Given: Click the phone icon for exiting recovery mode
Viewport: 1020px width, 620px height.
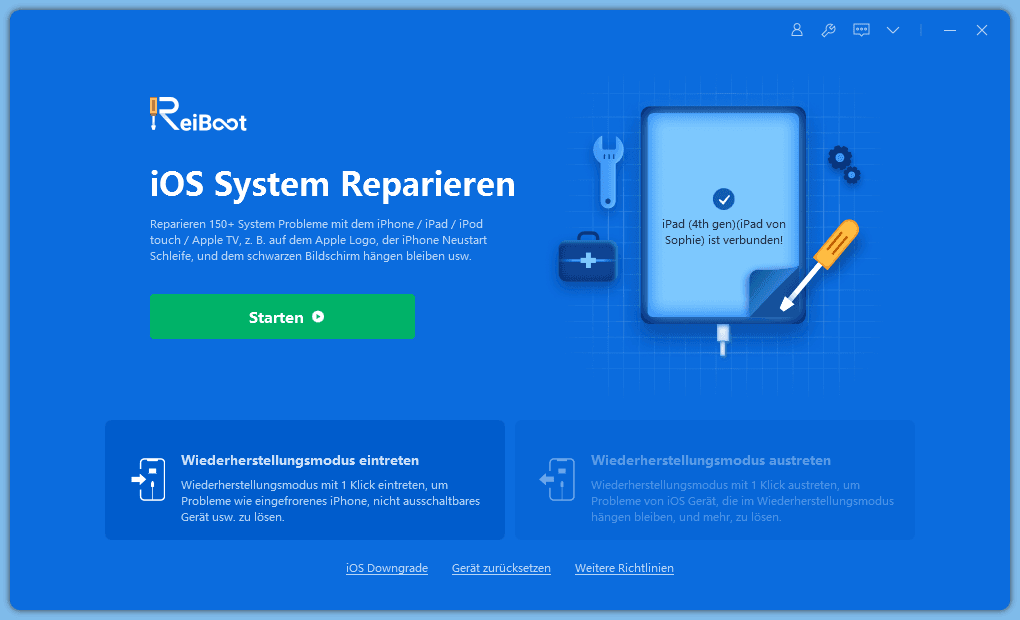Looking at the screenshot, I should tap(558, 480).
